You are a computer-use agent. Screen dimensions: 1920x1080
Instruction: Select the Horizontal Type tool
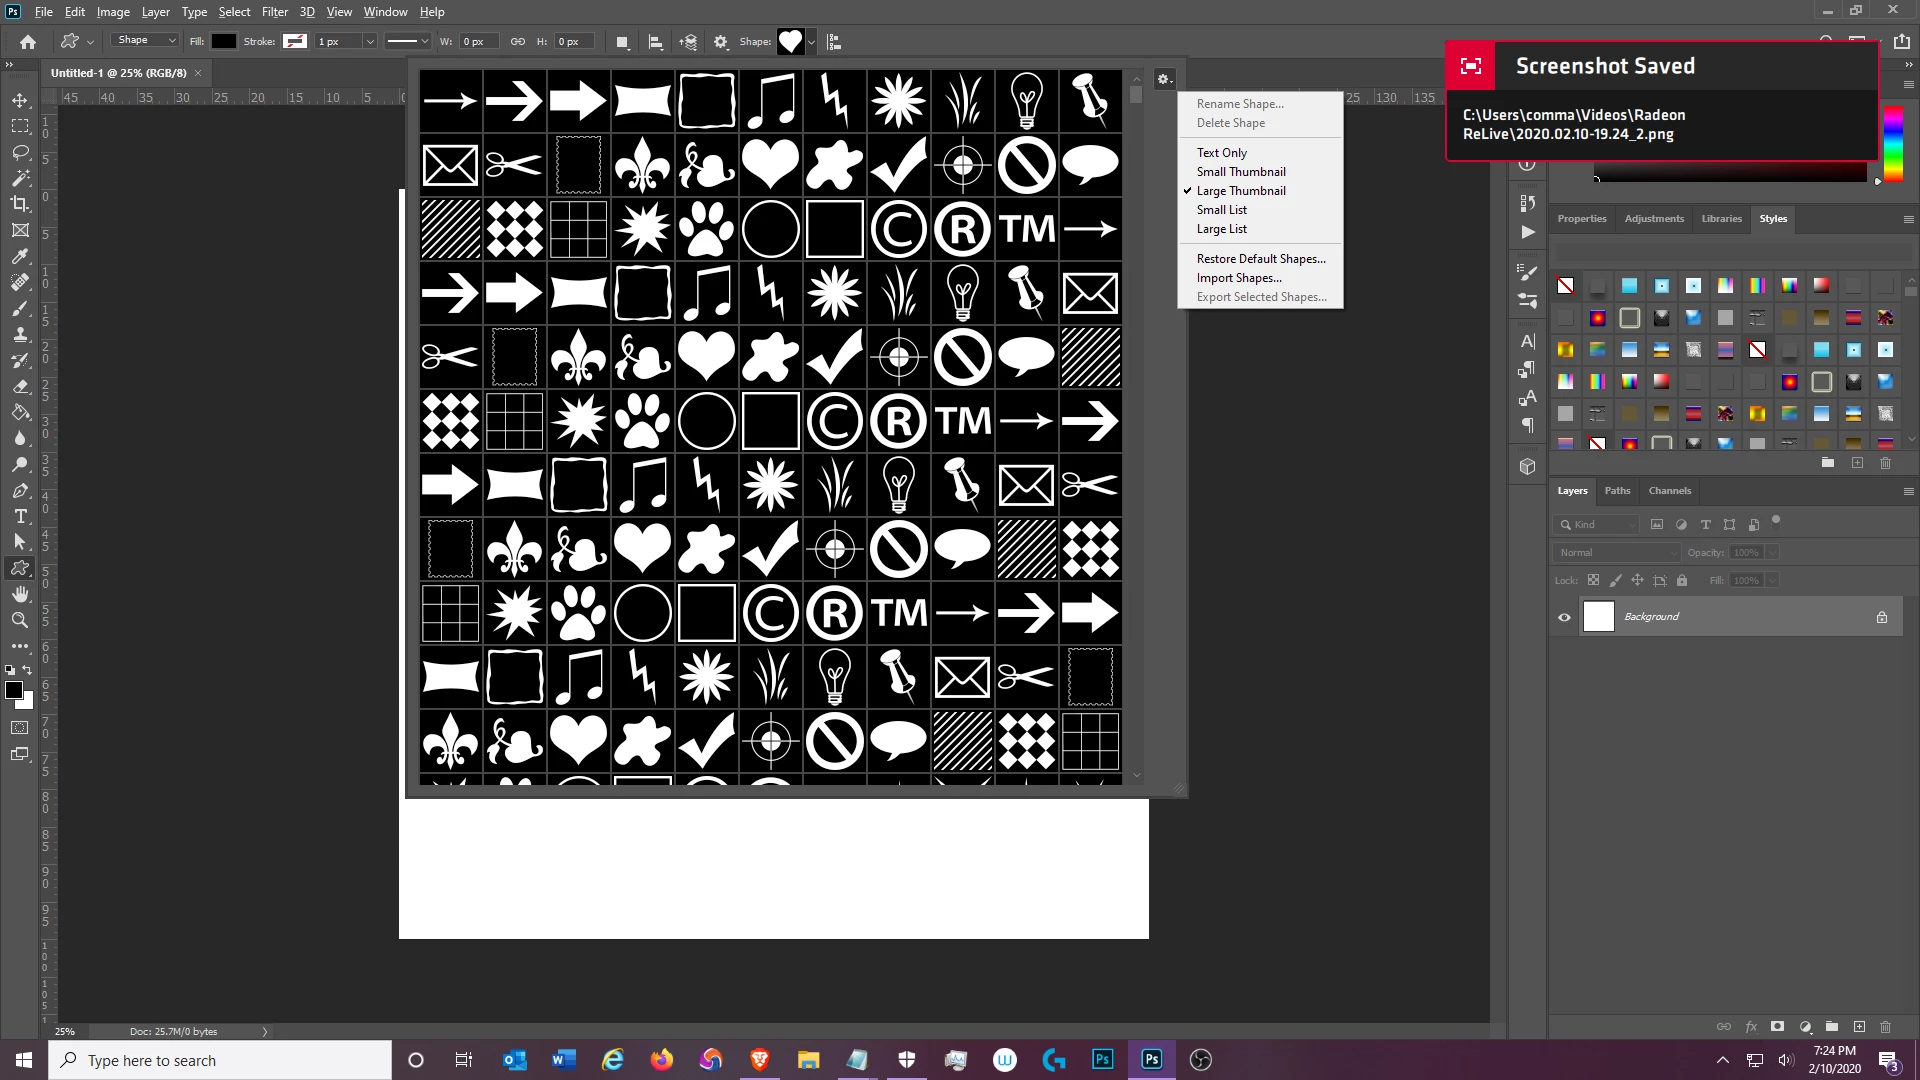20,516
